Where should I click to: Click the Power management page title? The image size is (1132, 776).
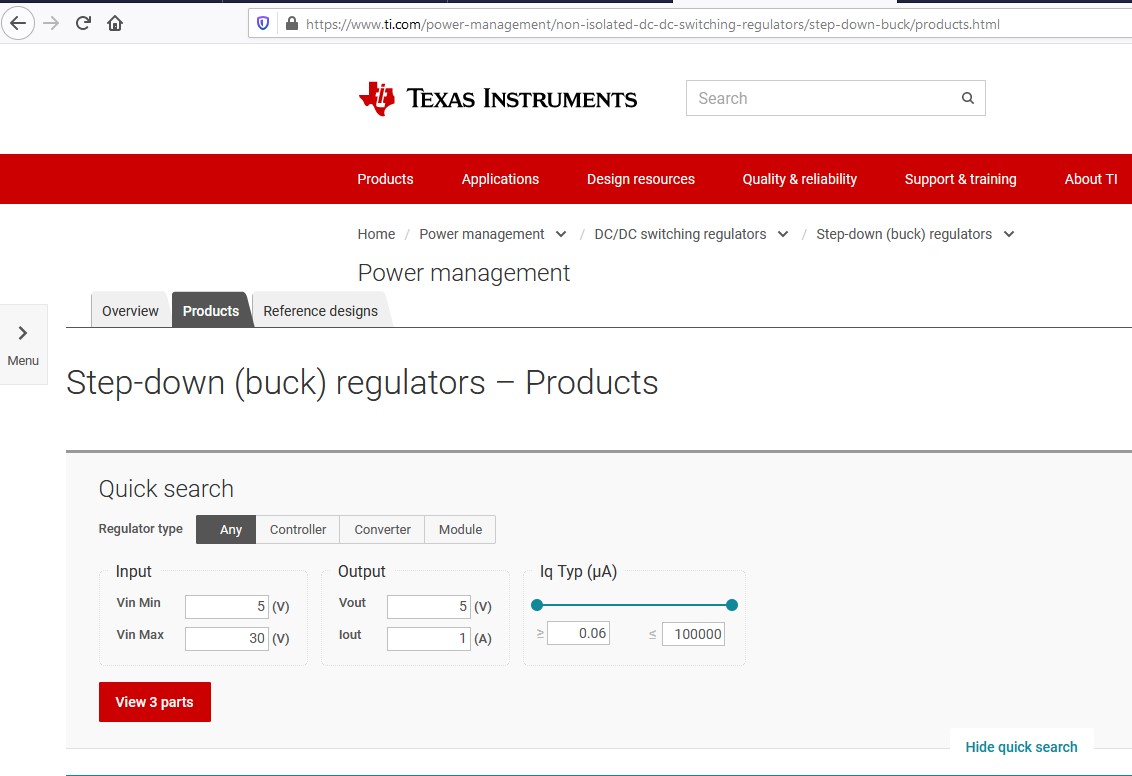463,273
